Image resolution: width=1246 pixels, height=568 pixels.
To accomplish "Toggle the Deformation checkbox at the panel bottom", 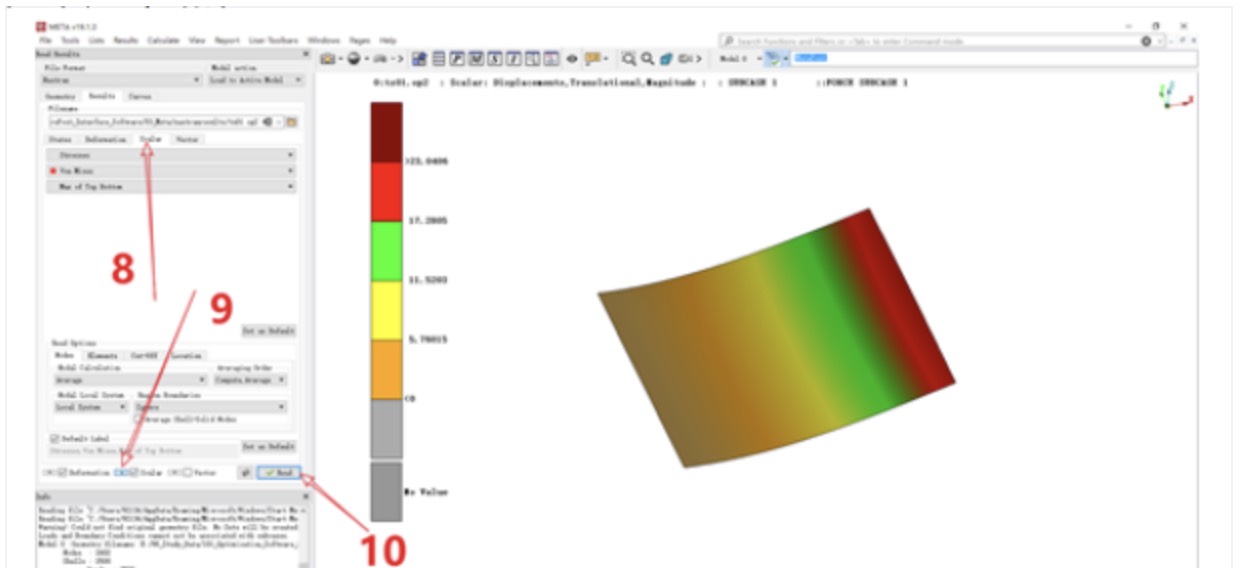I will point(62,472).
